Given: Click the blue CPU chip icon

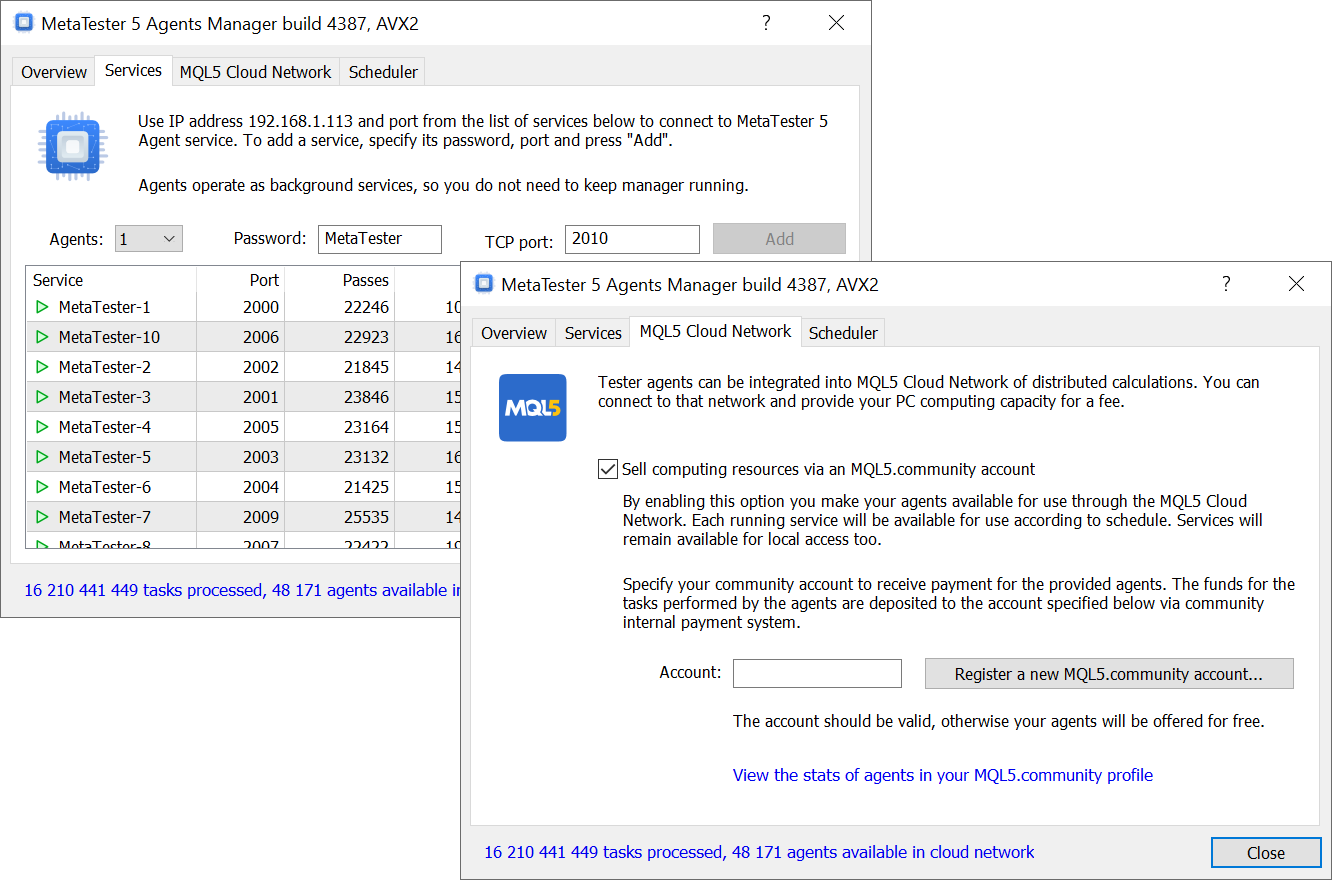Looking at the screenshot, I should pos(71,147).
